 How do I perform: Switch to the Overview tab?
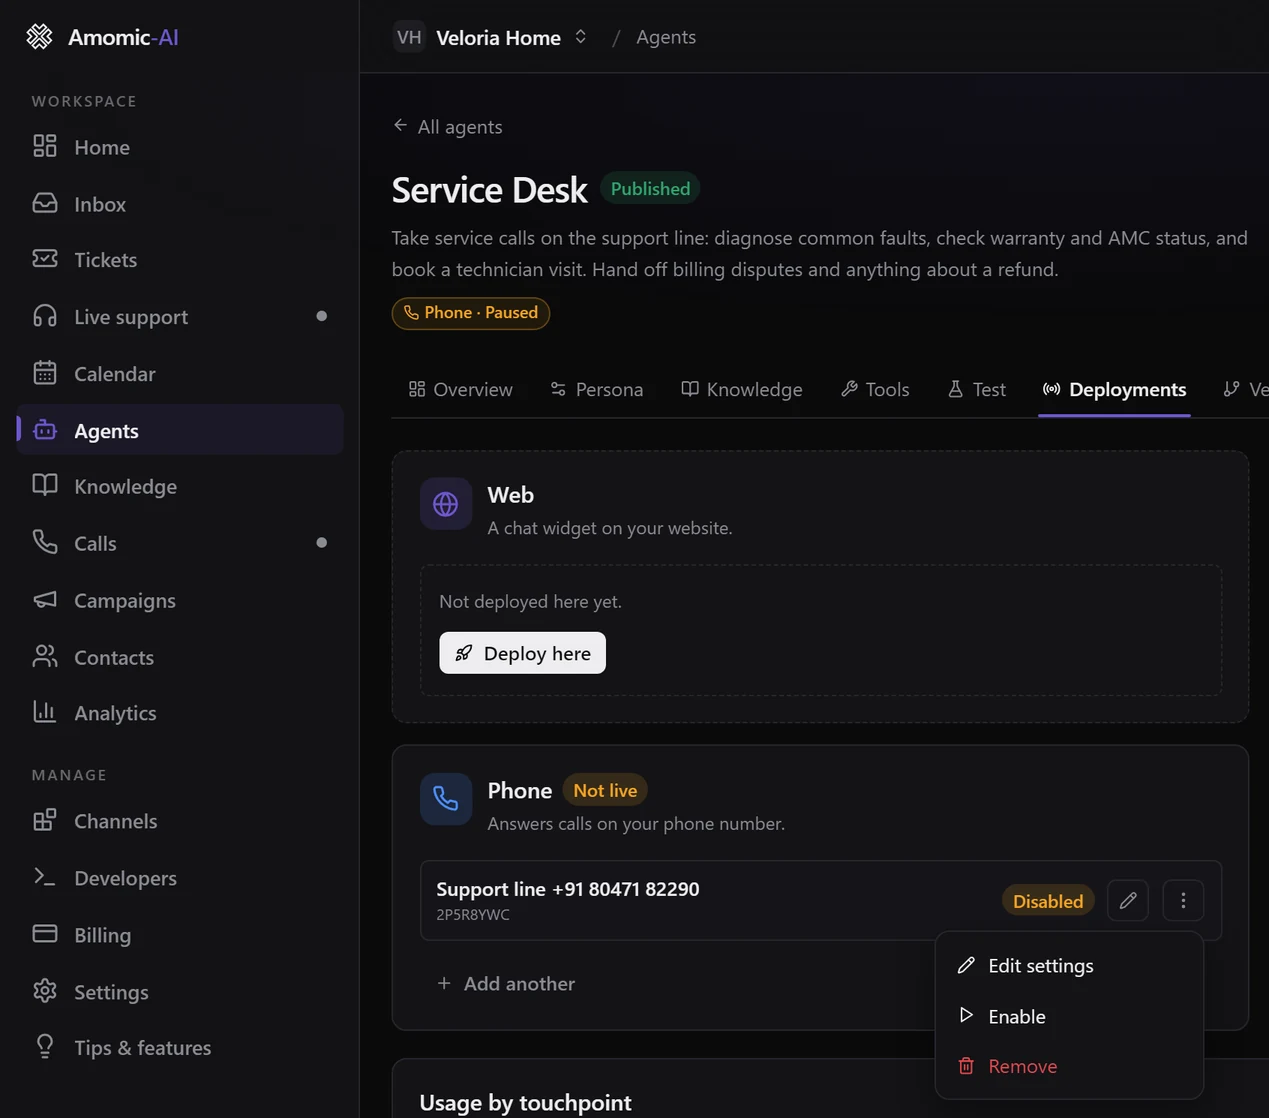tap(461, 389)
